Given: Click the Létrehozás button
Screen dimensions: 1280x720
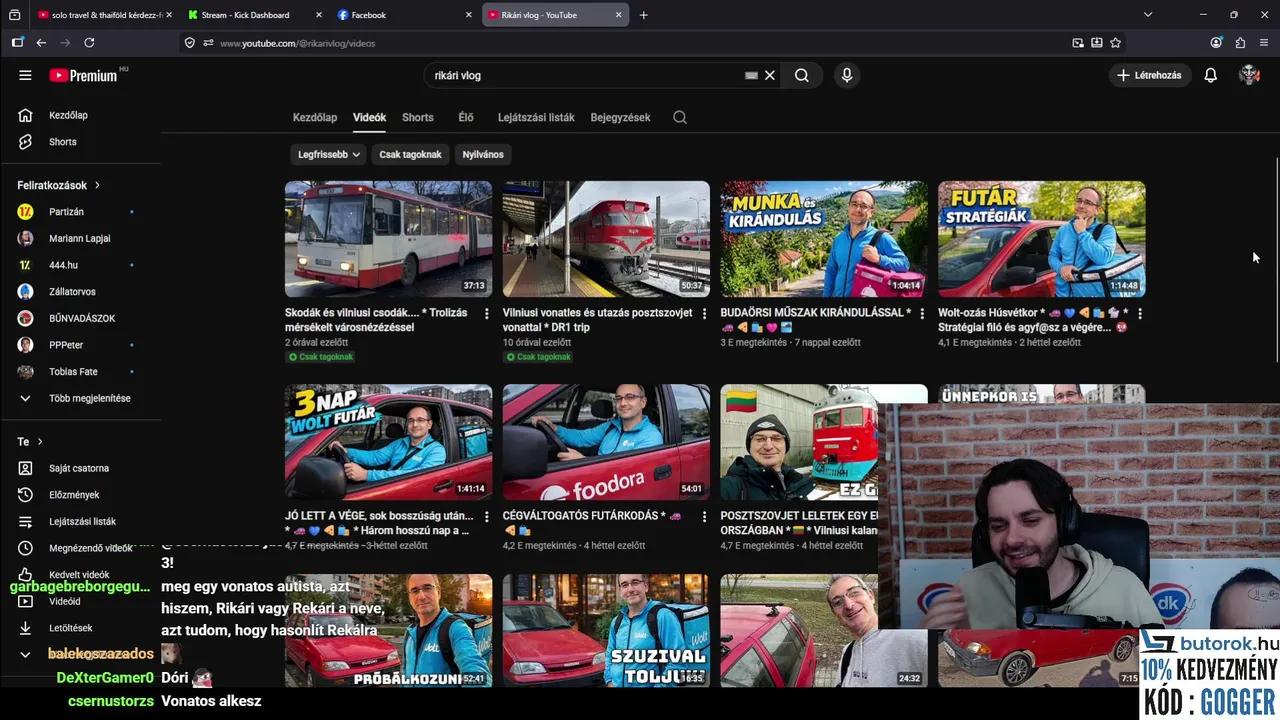Looking at the screenshot, I should click(1150, 75).
